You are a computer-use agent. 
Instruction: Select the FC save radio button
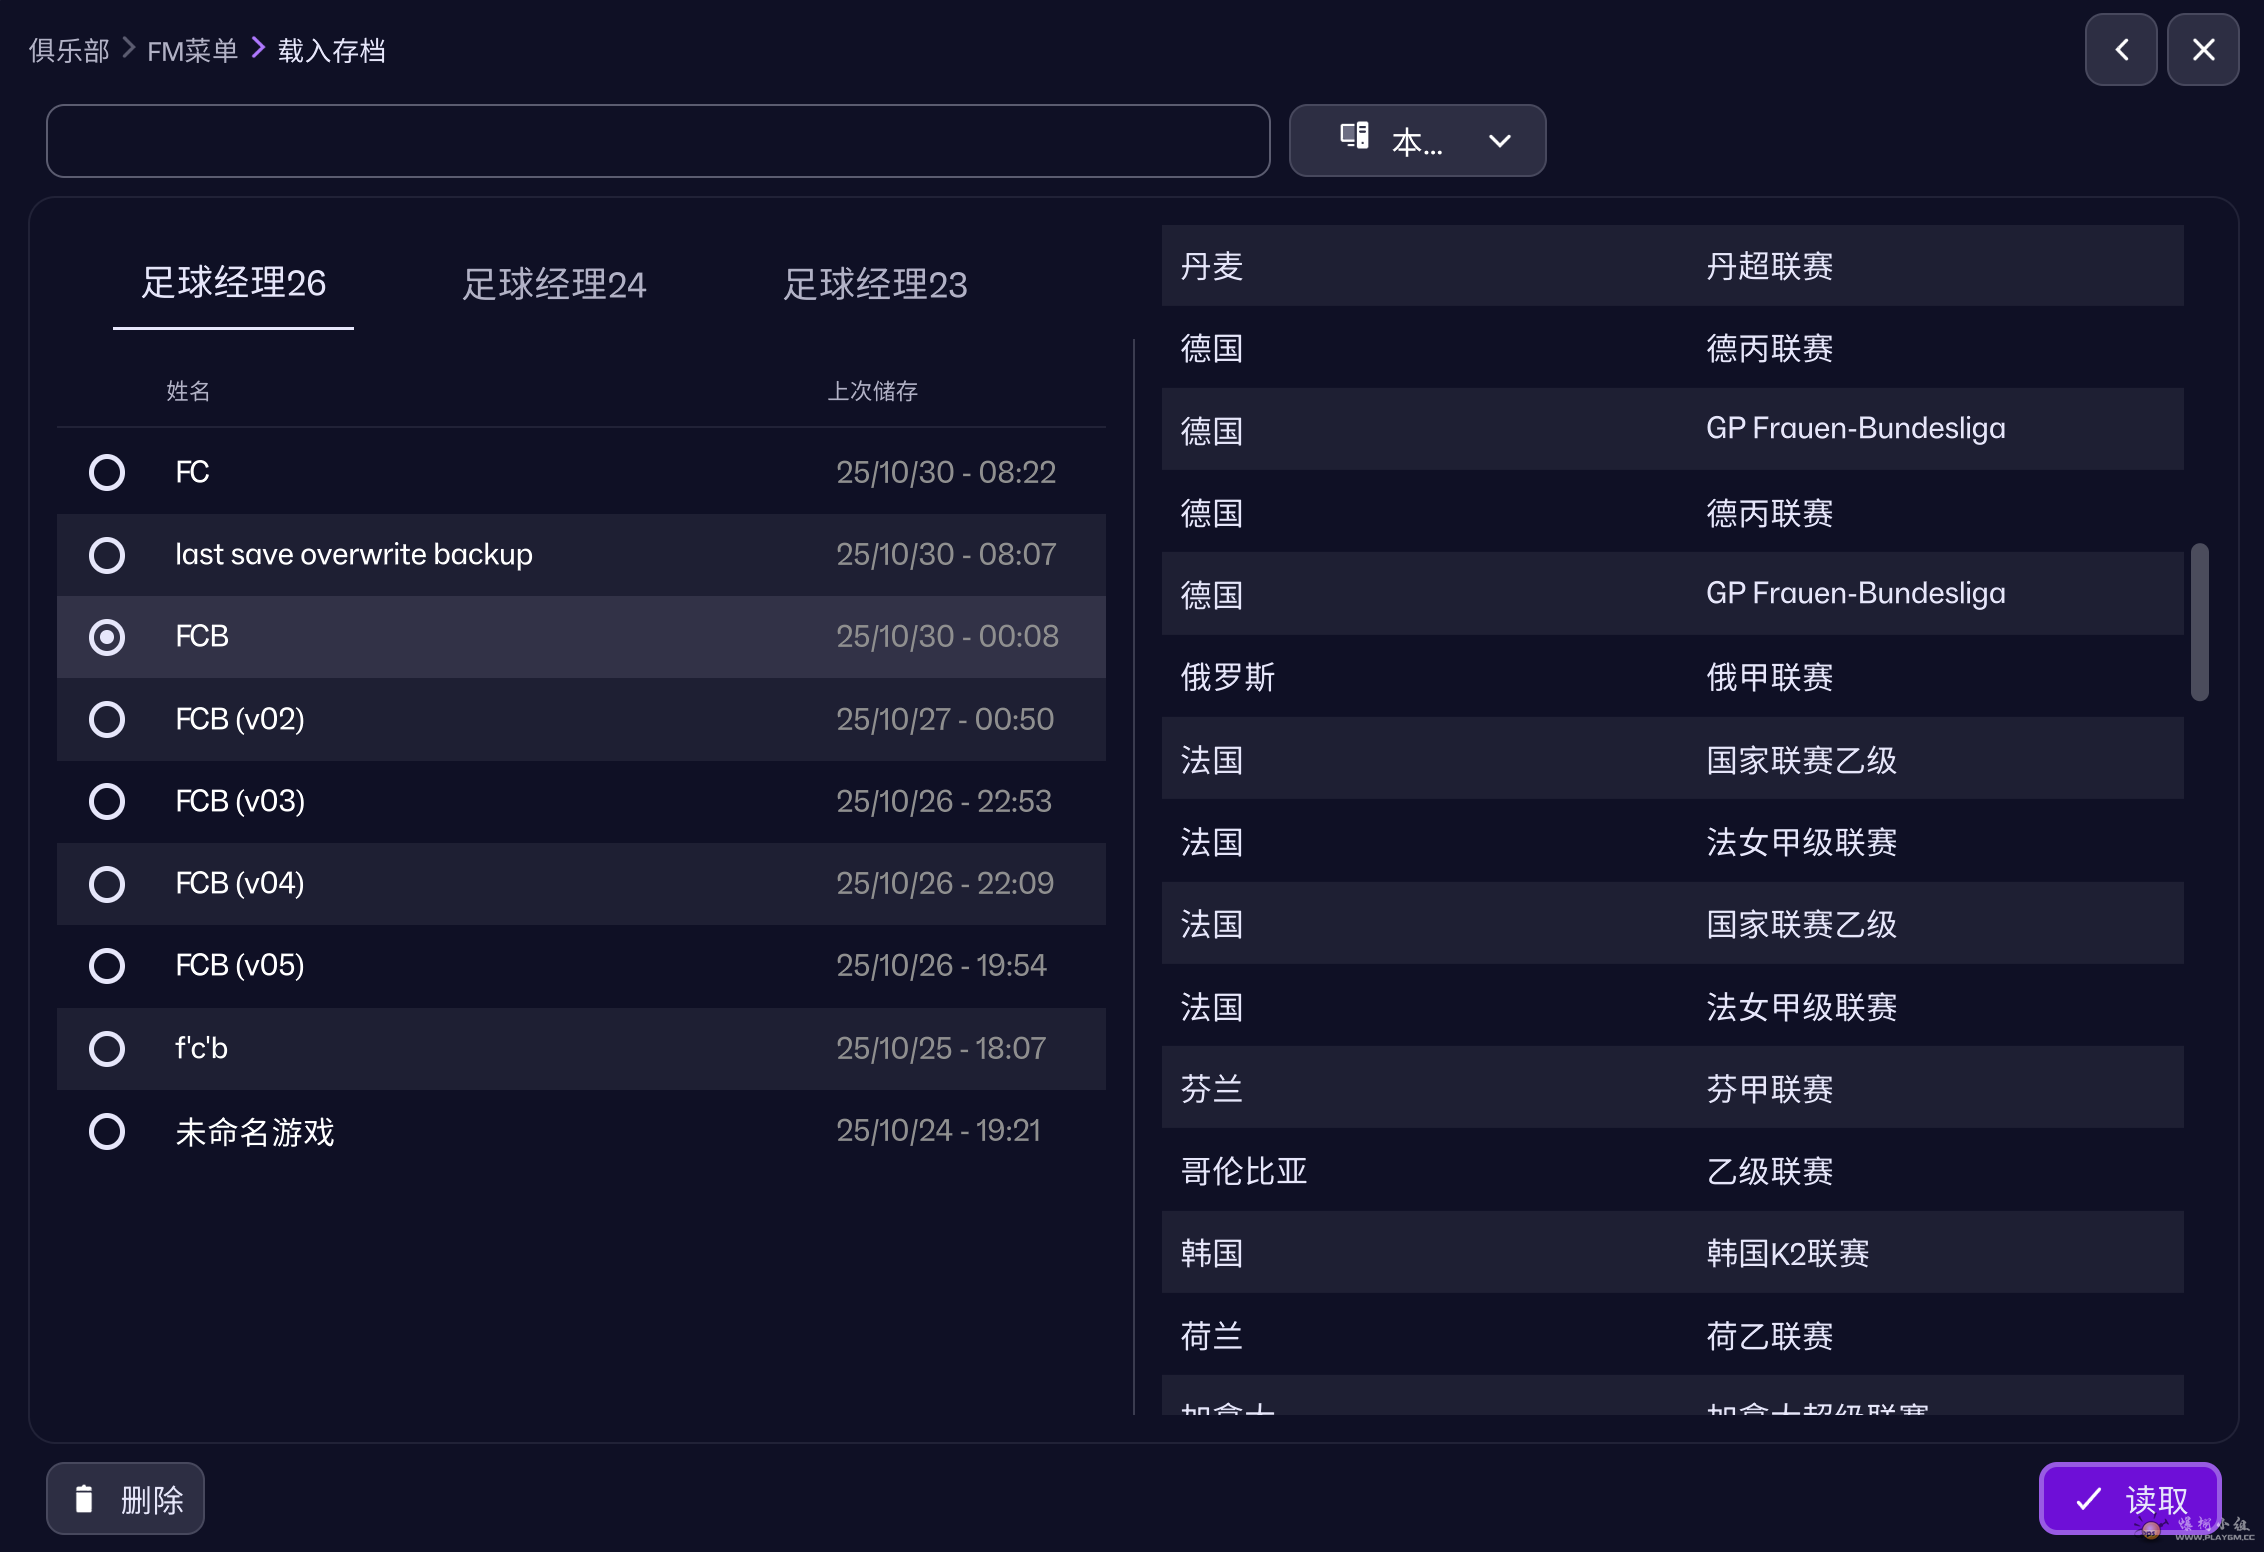(x=107, y=472)
